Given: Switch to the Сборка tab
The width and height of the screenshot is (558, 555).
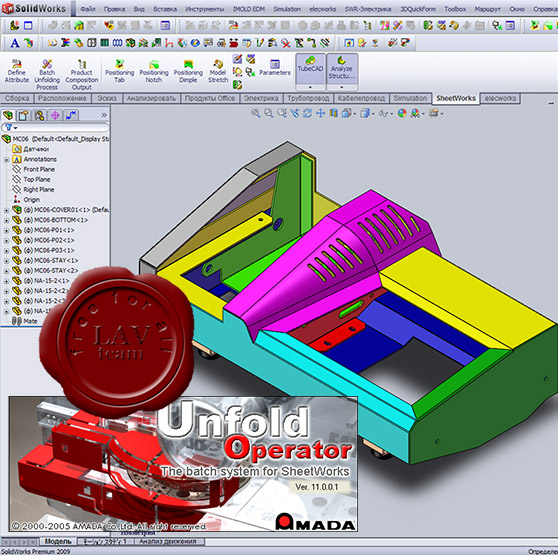Looking at the screenshot, I should pos(17,98).
